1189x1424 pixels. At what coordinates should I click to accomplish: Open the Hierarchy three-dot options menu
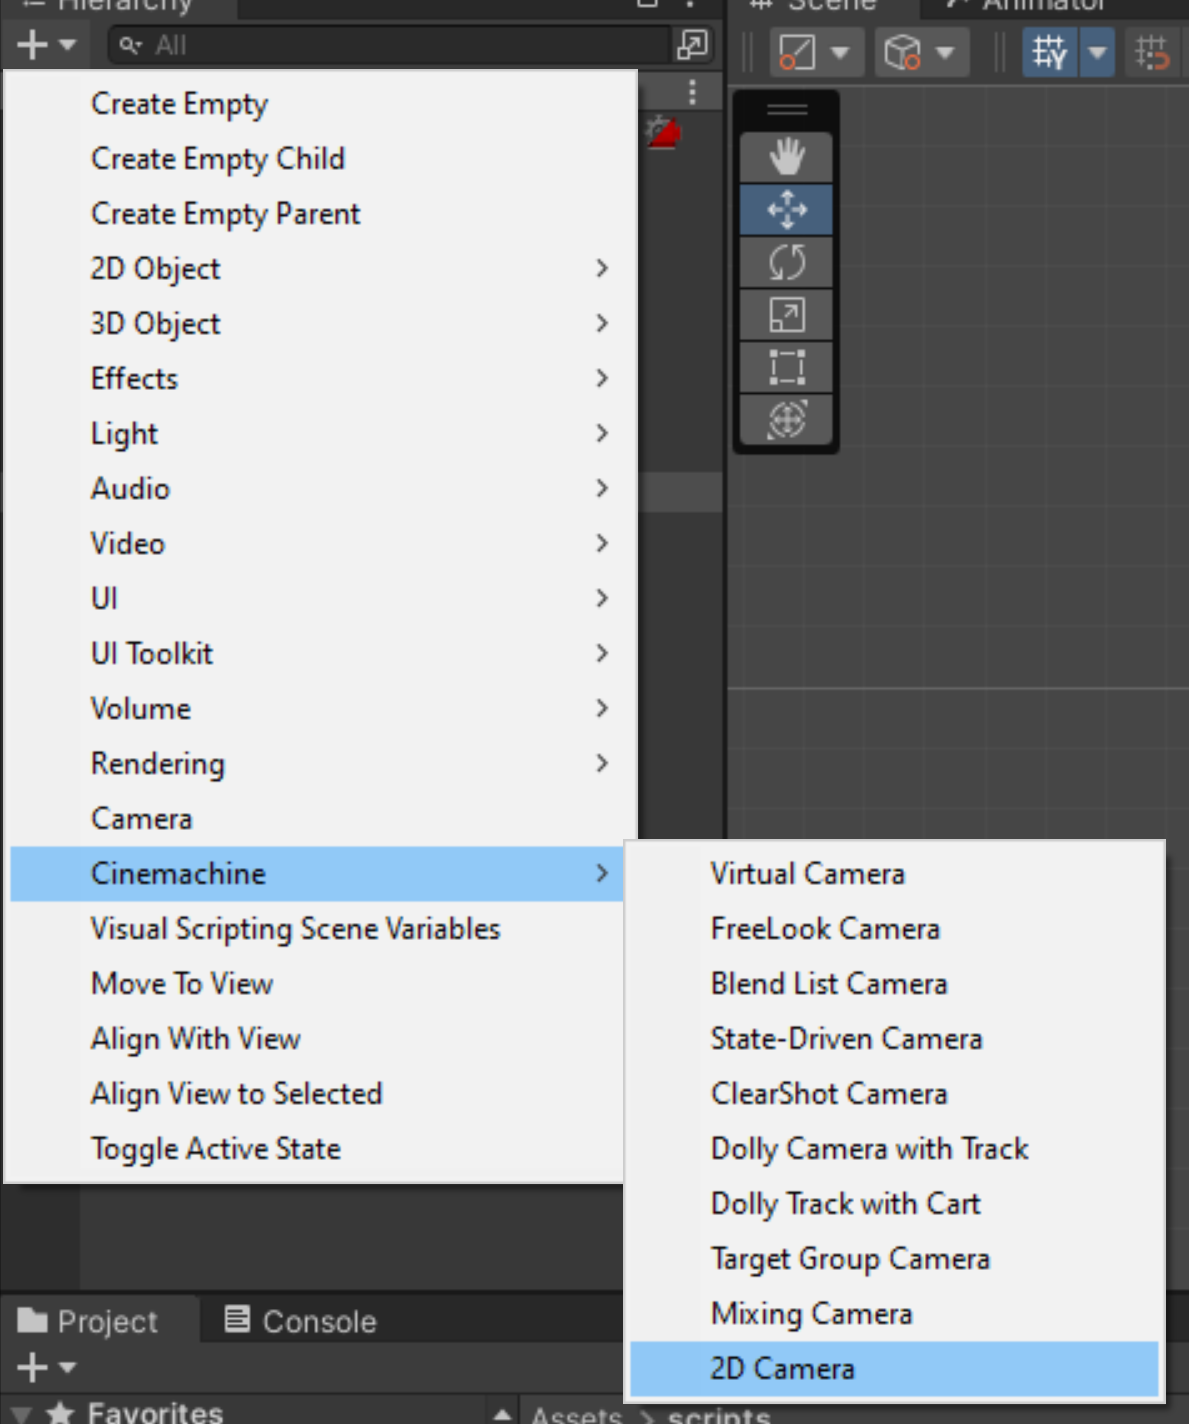pyautogui.click(x=692, y=92)
